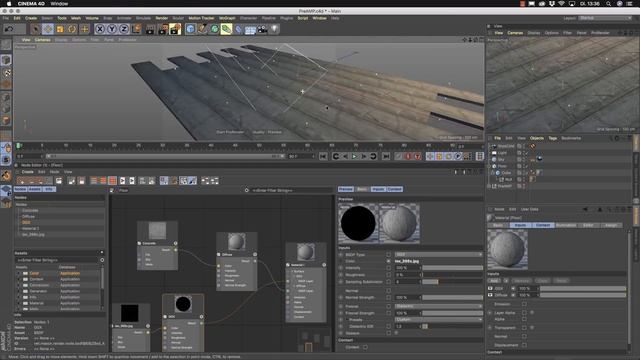Add a Light object from toolbar
The width and height of the screenshot is (640, 360).
[275, 29]
